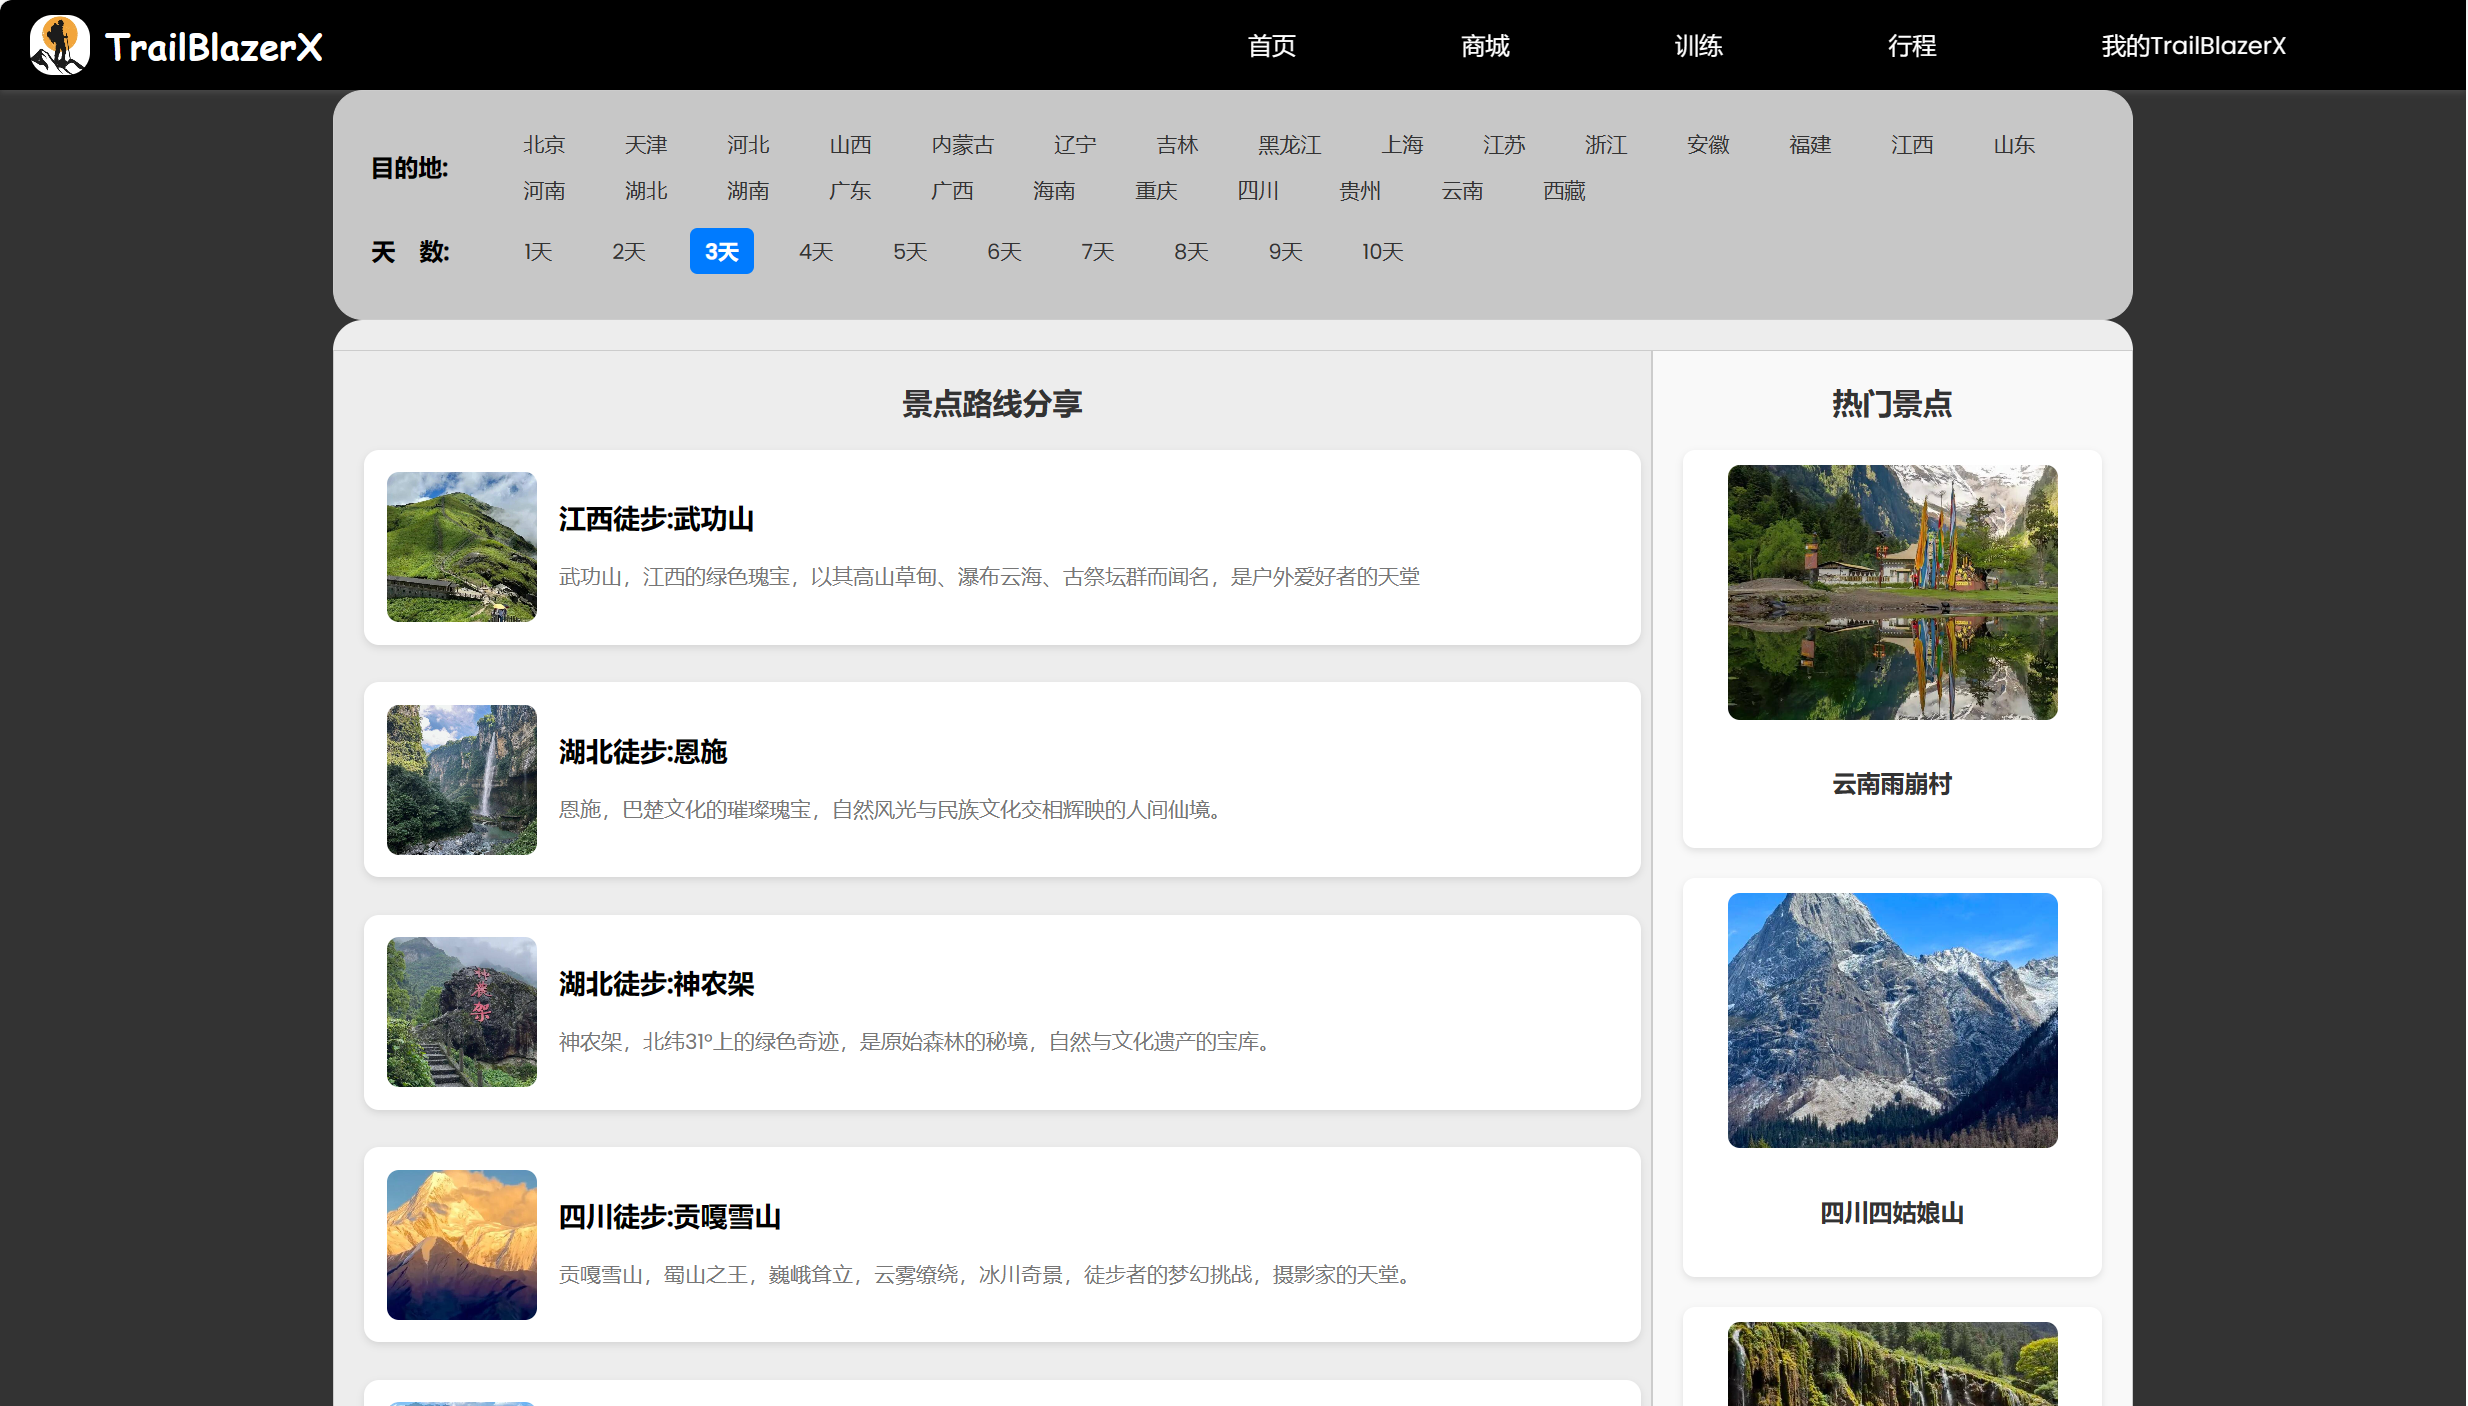Choose 北京 destination filter
Image resolution: width=2468 pixels, height=1406 pixels.
543,145
